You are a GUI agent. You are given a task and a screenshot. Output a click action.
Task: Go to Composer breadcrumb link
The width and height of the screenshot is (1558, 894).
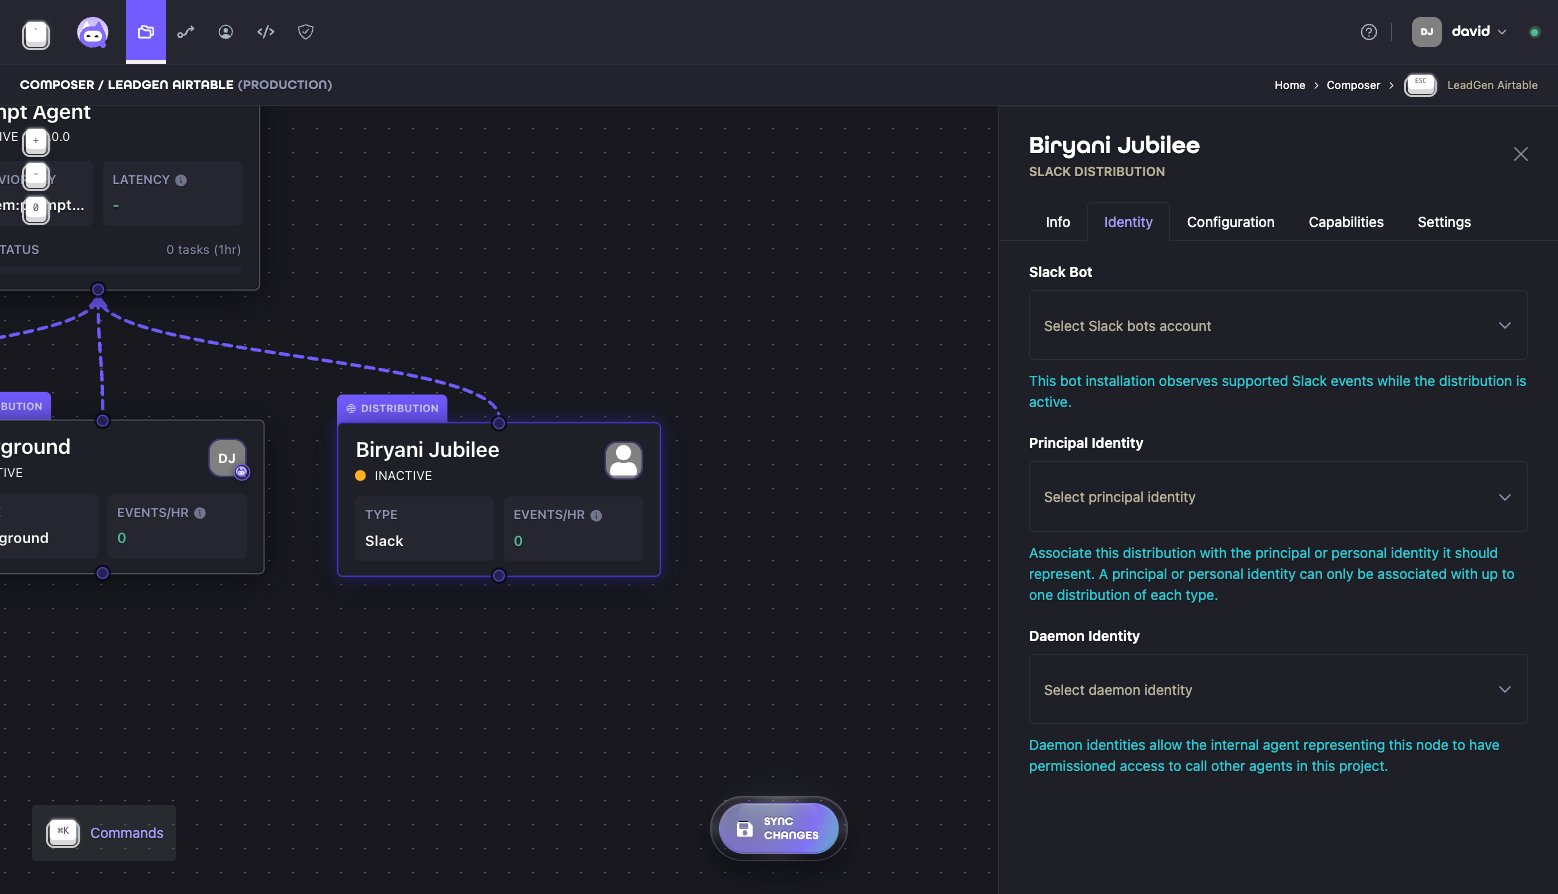pos(1353,85)
